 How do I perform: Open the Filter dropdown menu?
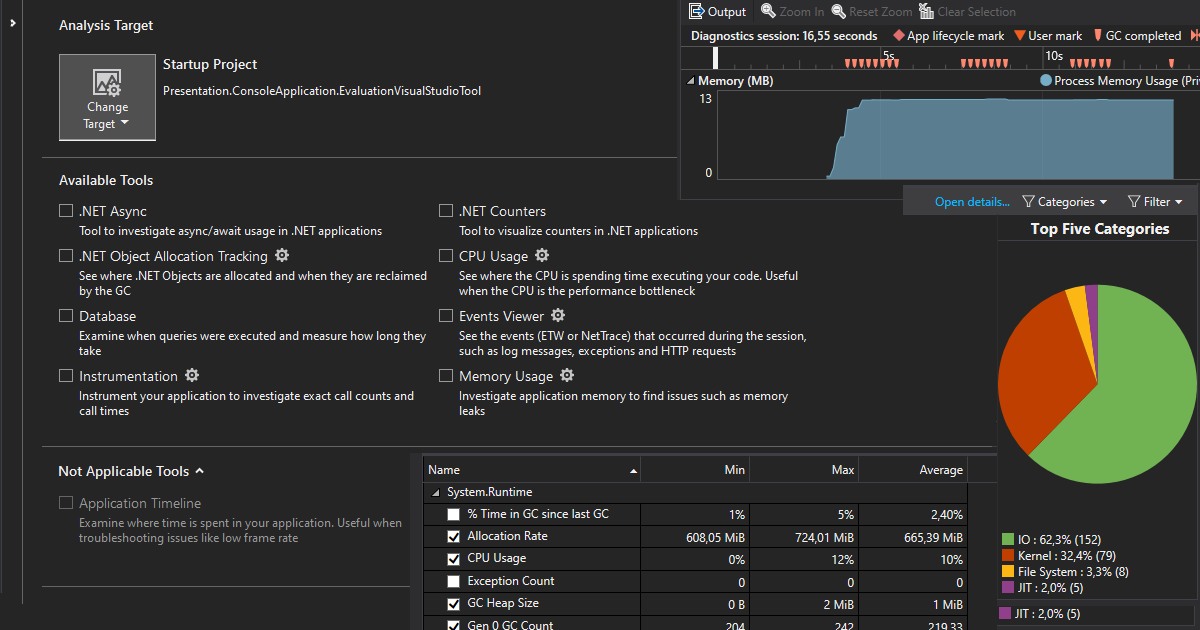1155,202
